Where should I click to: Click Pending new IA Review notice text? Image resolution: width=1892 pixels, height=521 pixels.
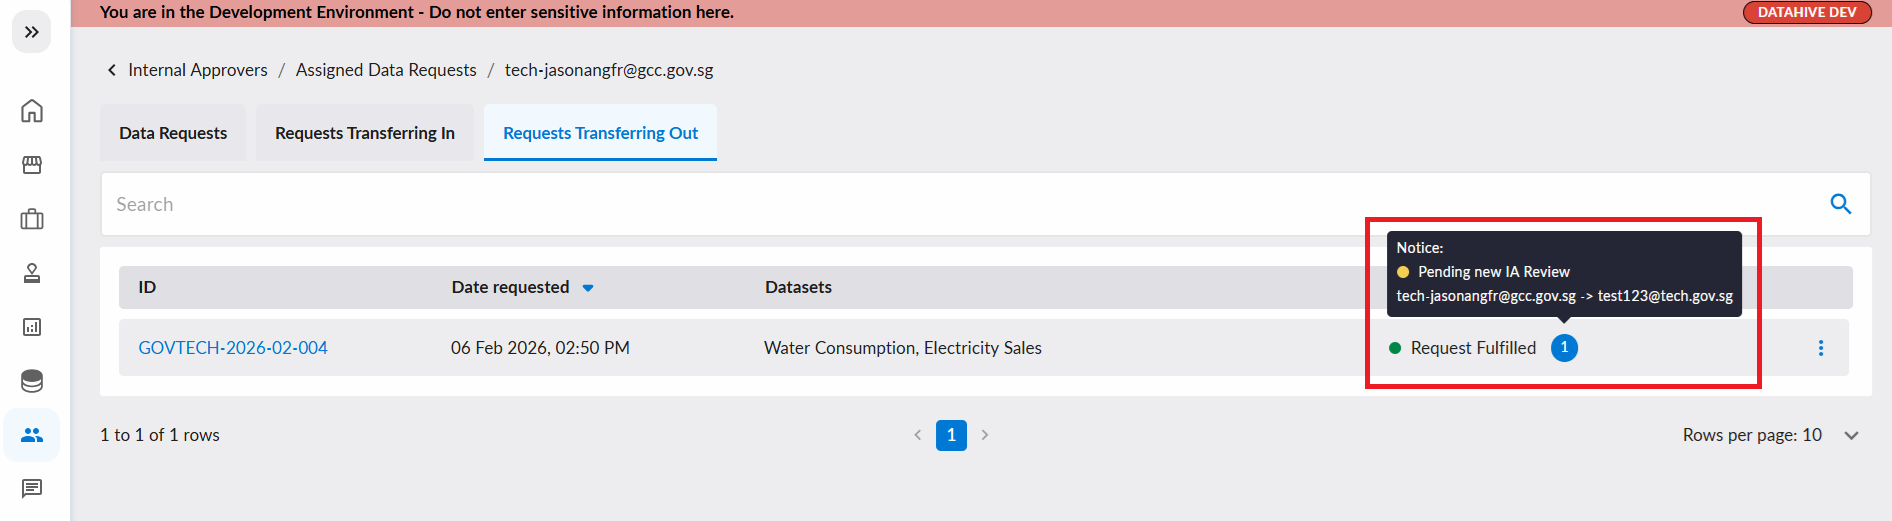click(1494, 272)
